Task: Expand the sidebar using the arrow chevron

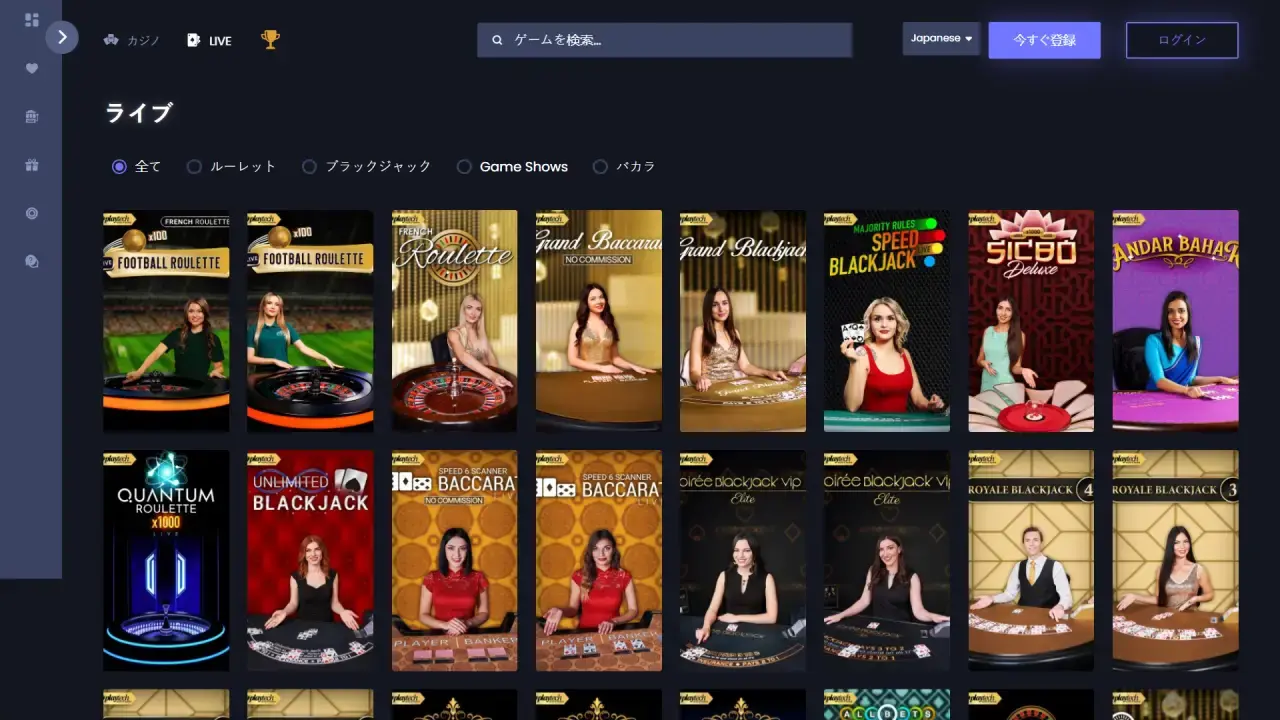Action: [x=62, y=37]
